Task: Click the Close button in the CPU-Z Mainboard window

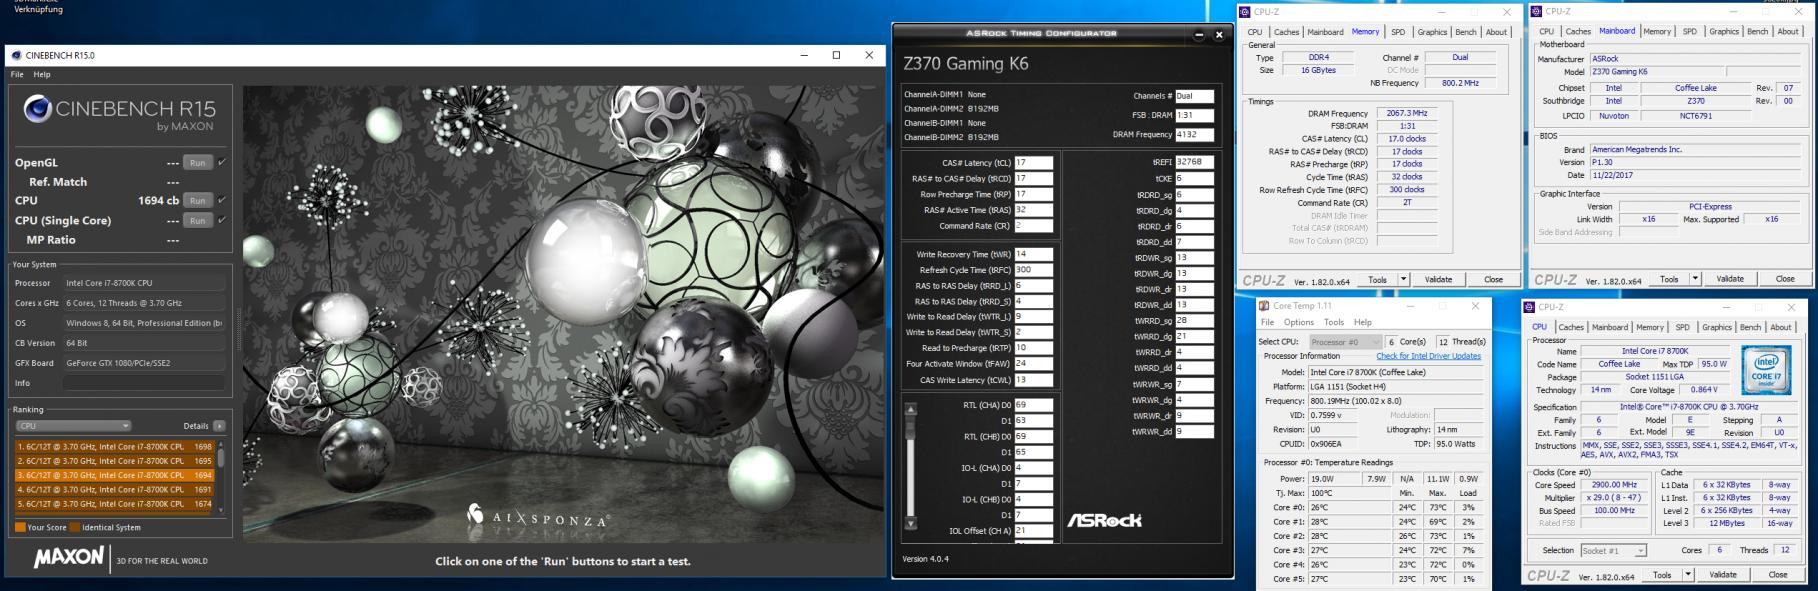Action: (1785, 279)
